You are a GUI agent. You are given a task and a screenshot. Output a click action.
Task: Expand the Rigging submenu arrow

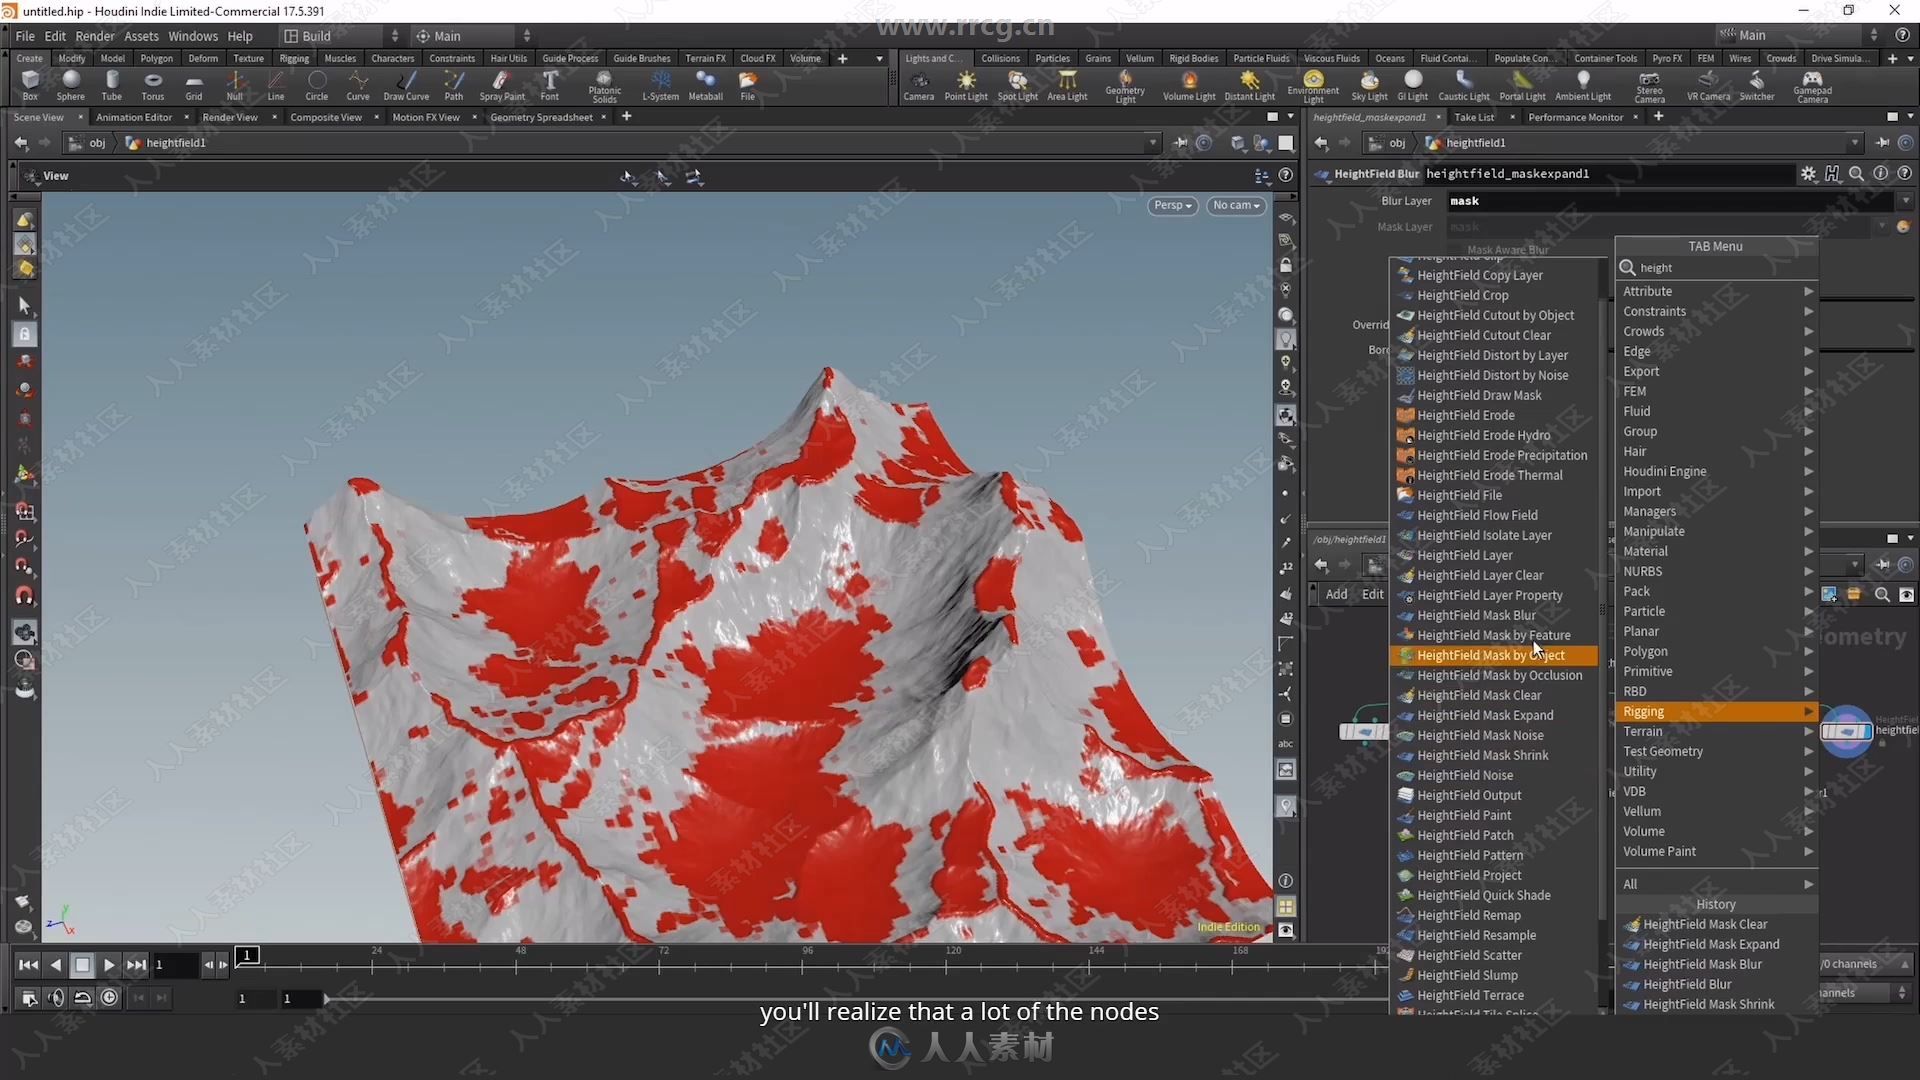1809,712
